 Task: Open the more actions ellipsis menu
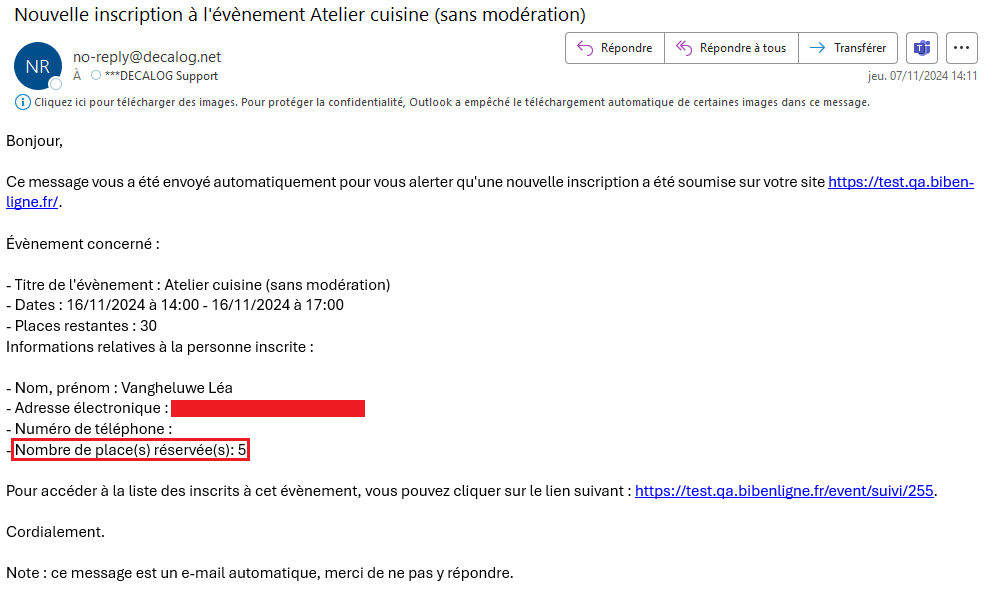point(961,48)
